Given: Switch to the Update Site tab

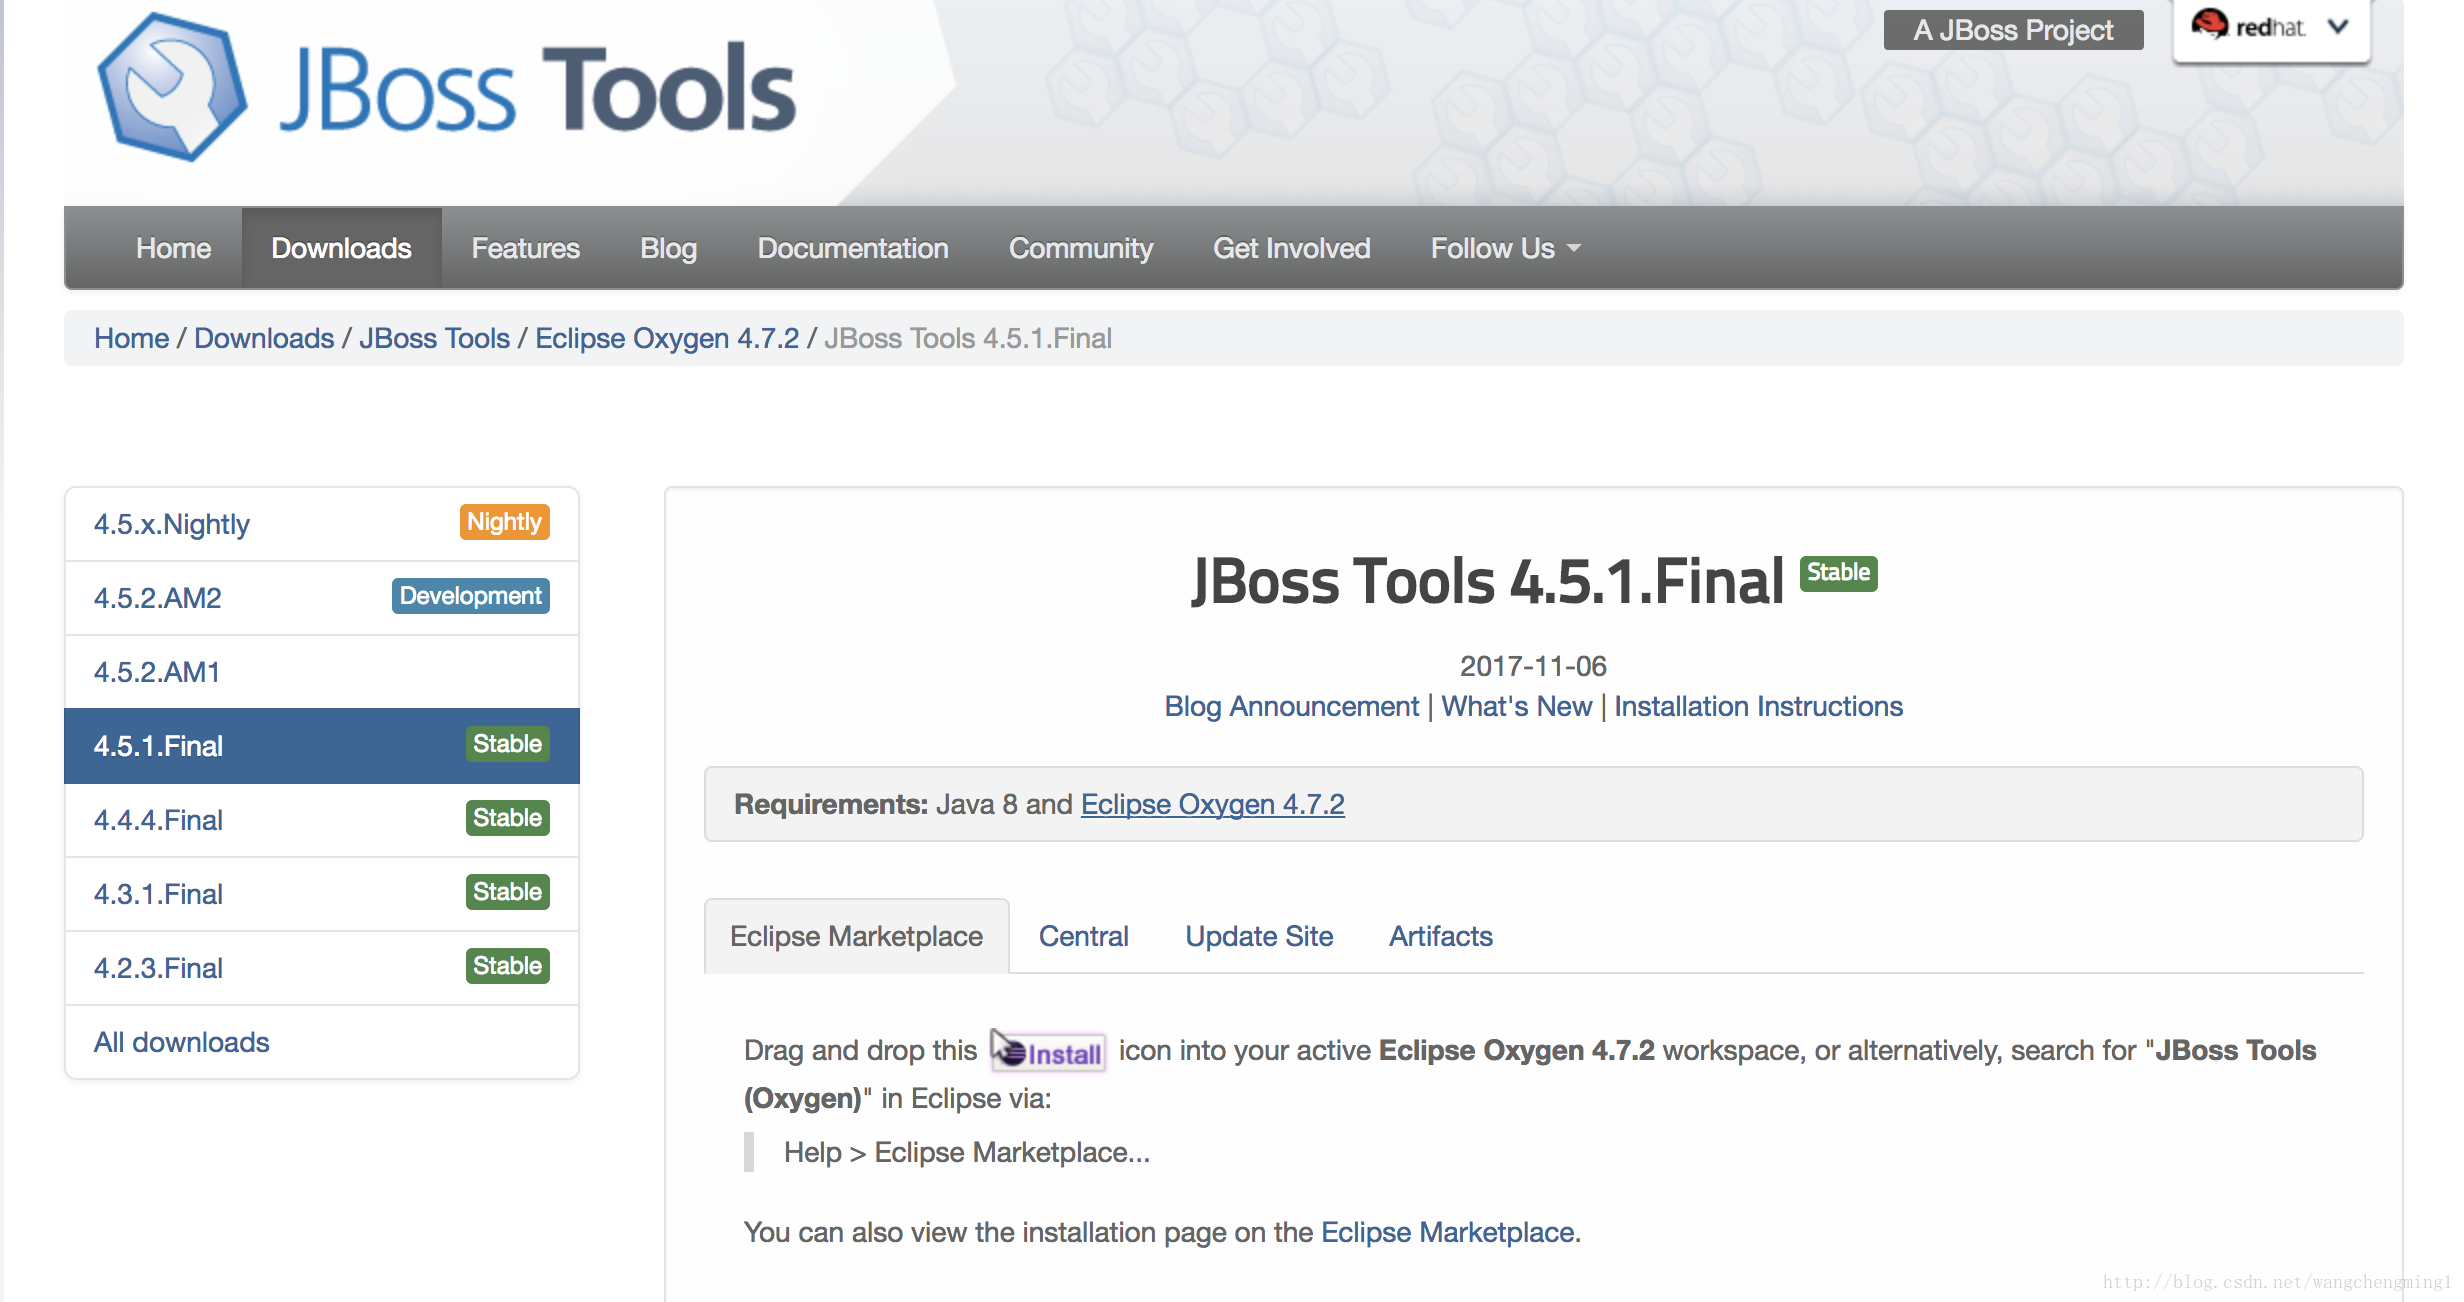Looking at the screenshot, I should [x=1259, y=936].
